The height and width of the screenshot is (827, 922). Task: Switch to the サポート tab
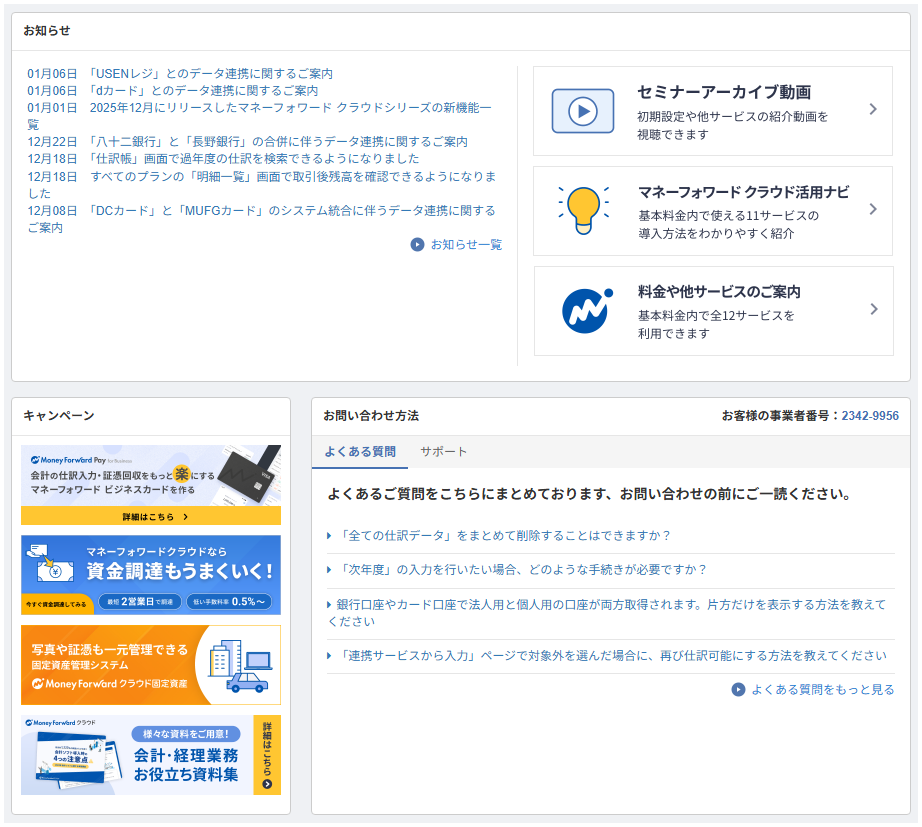(x=443, y=451)
